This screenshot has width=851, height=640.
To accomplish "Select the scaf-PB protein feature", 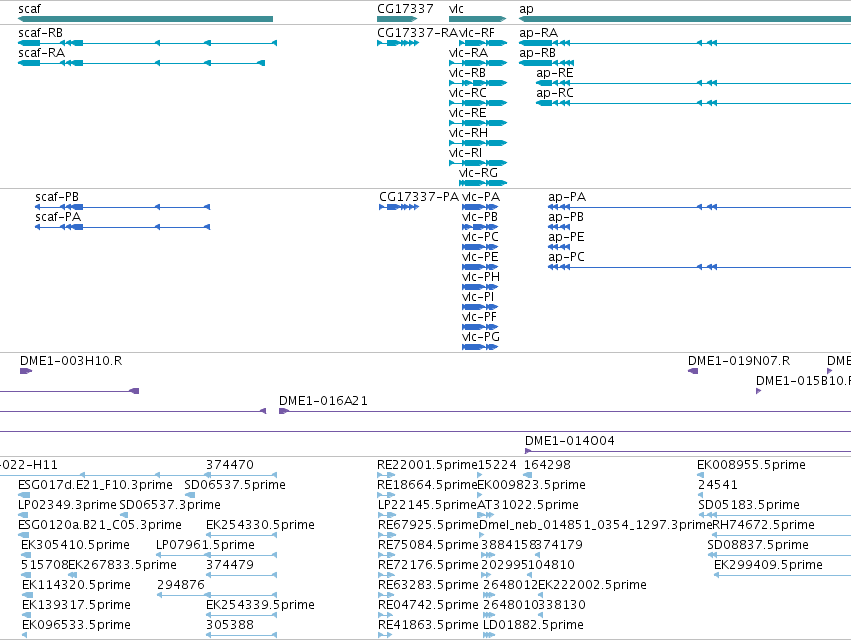I will (123, 207).
